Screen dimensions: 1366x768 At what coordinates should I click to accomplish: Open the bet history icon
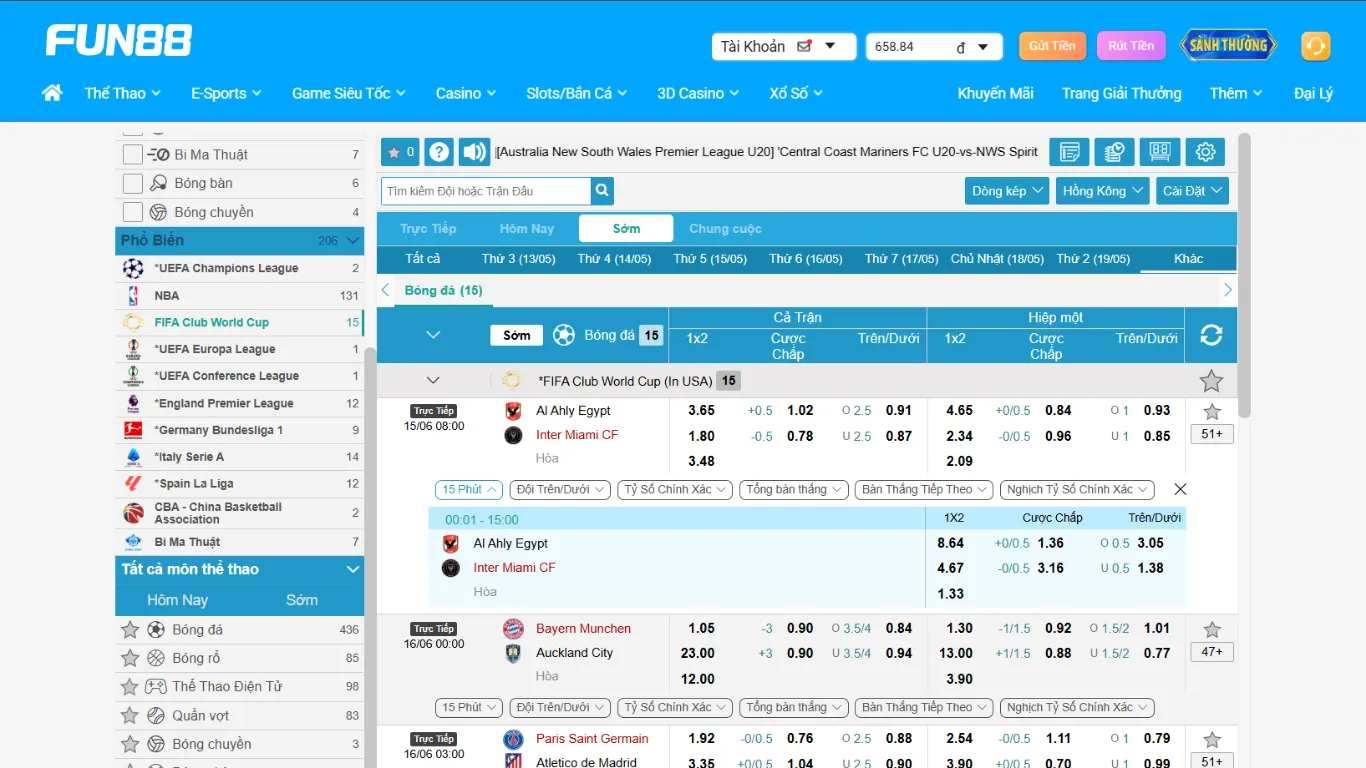click(x=1114, y=152)
